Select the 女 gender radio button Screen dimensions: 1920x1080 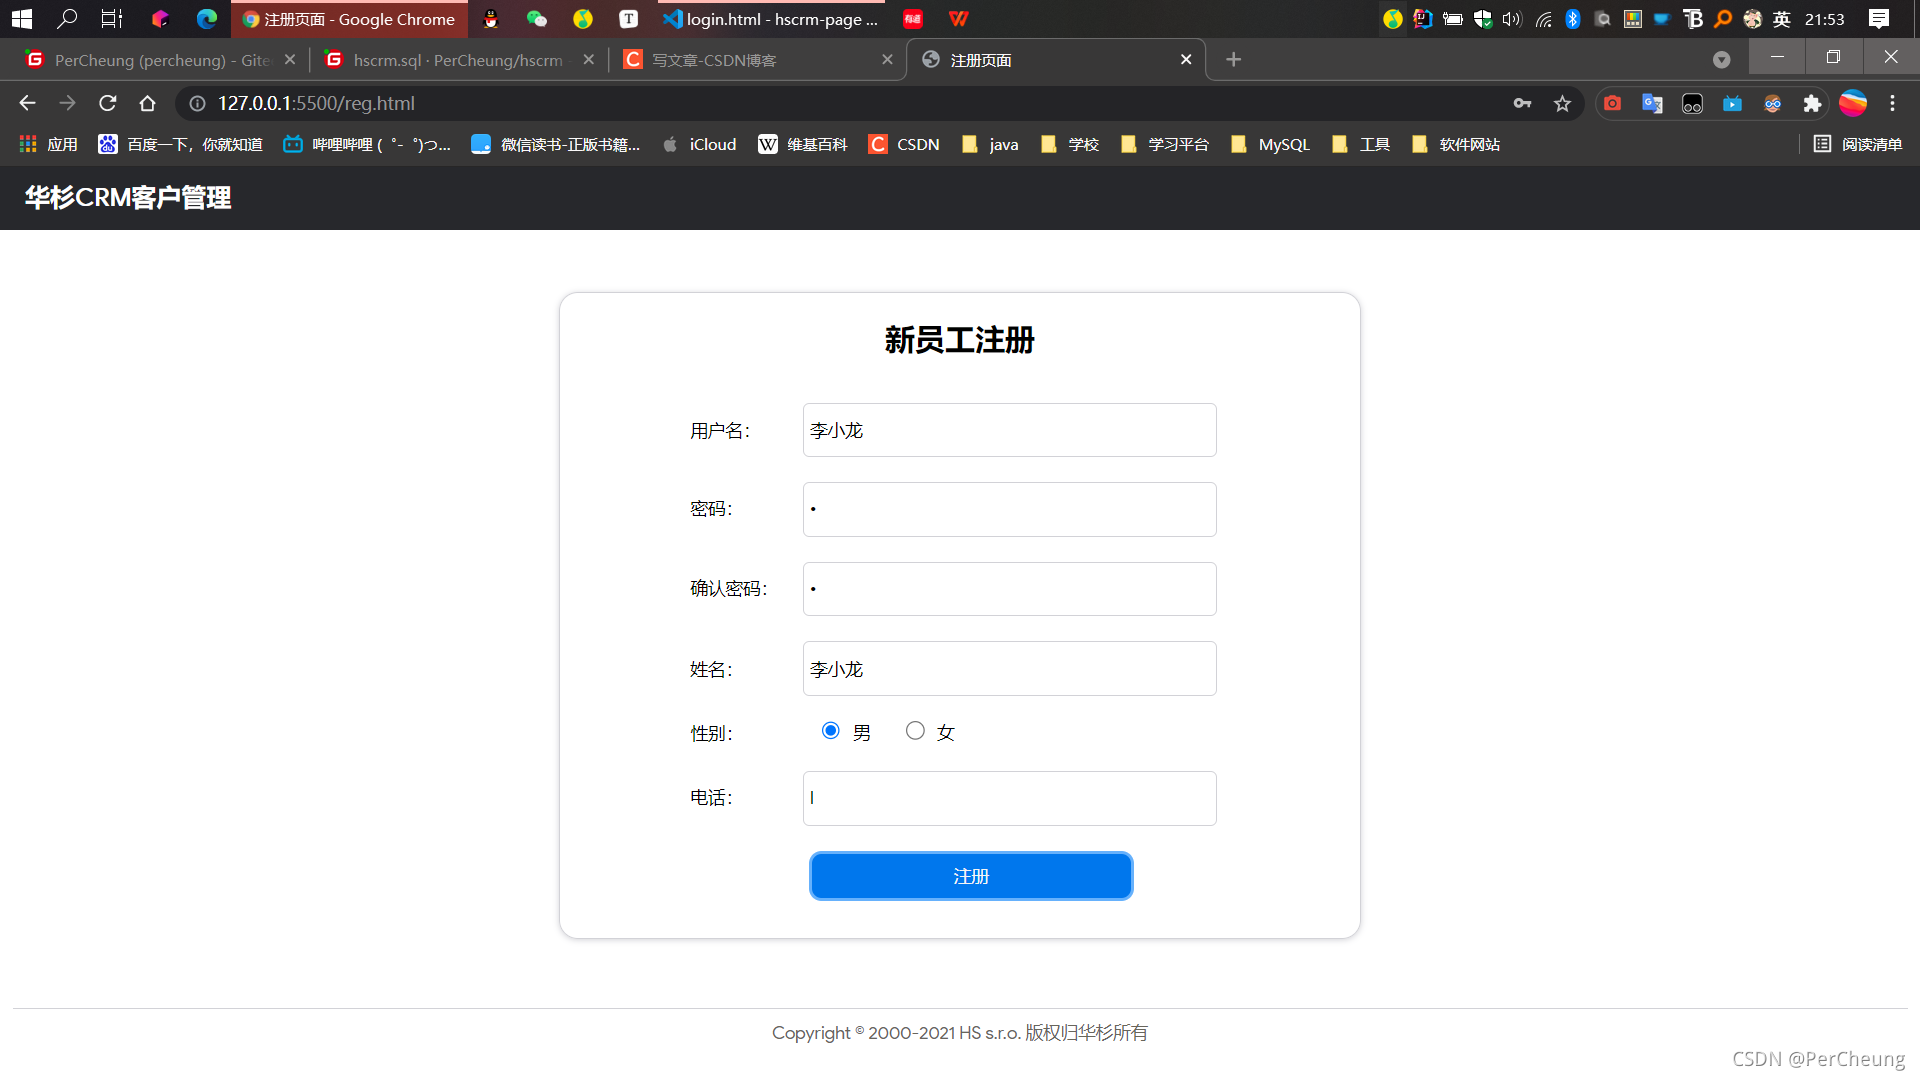pos(915,731)
